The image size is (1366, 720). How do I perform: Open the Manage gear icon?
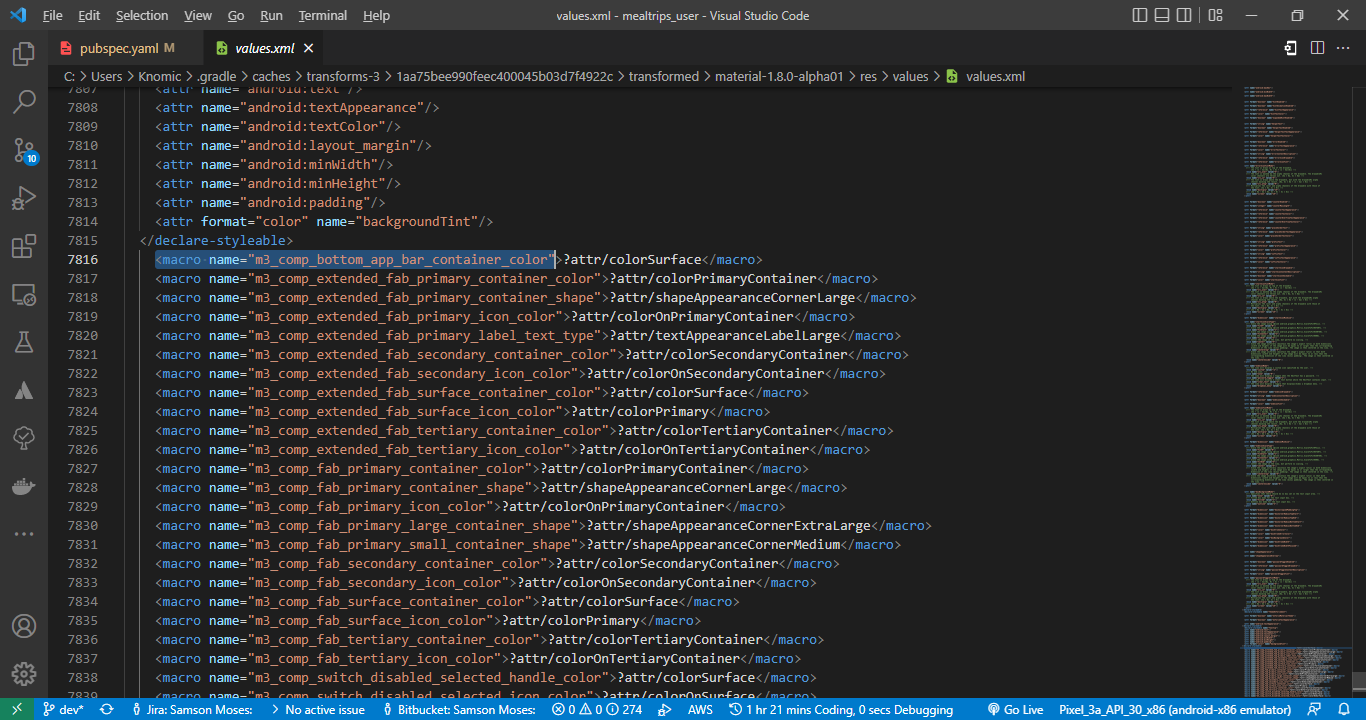tap(24, 675)
